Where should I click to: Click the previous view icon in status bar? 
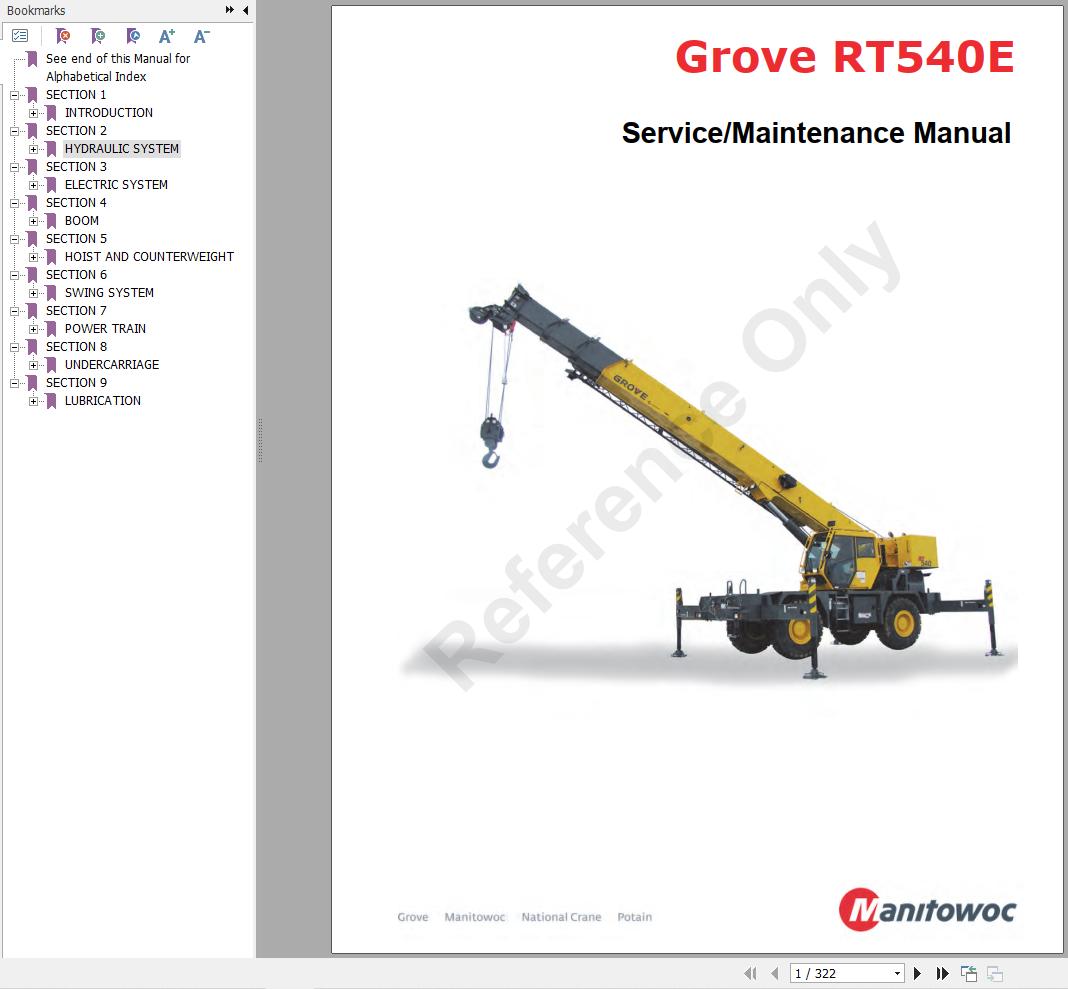(x=968, y=973)
